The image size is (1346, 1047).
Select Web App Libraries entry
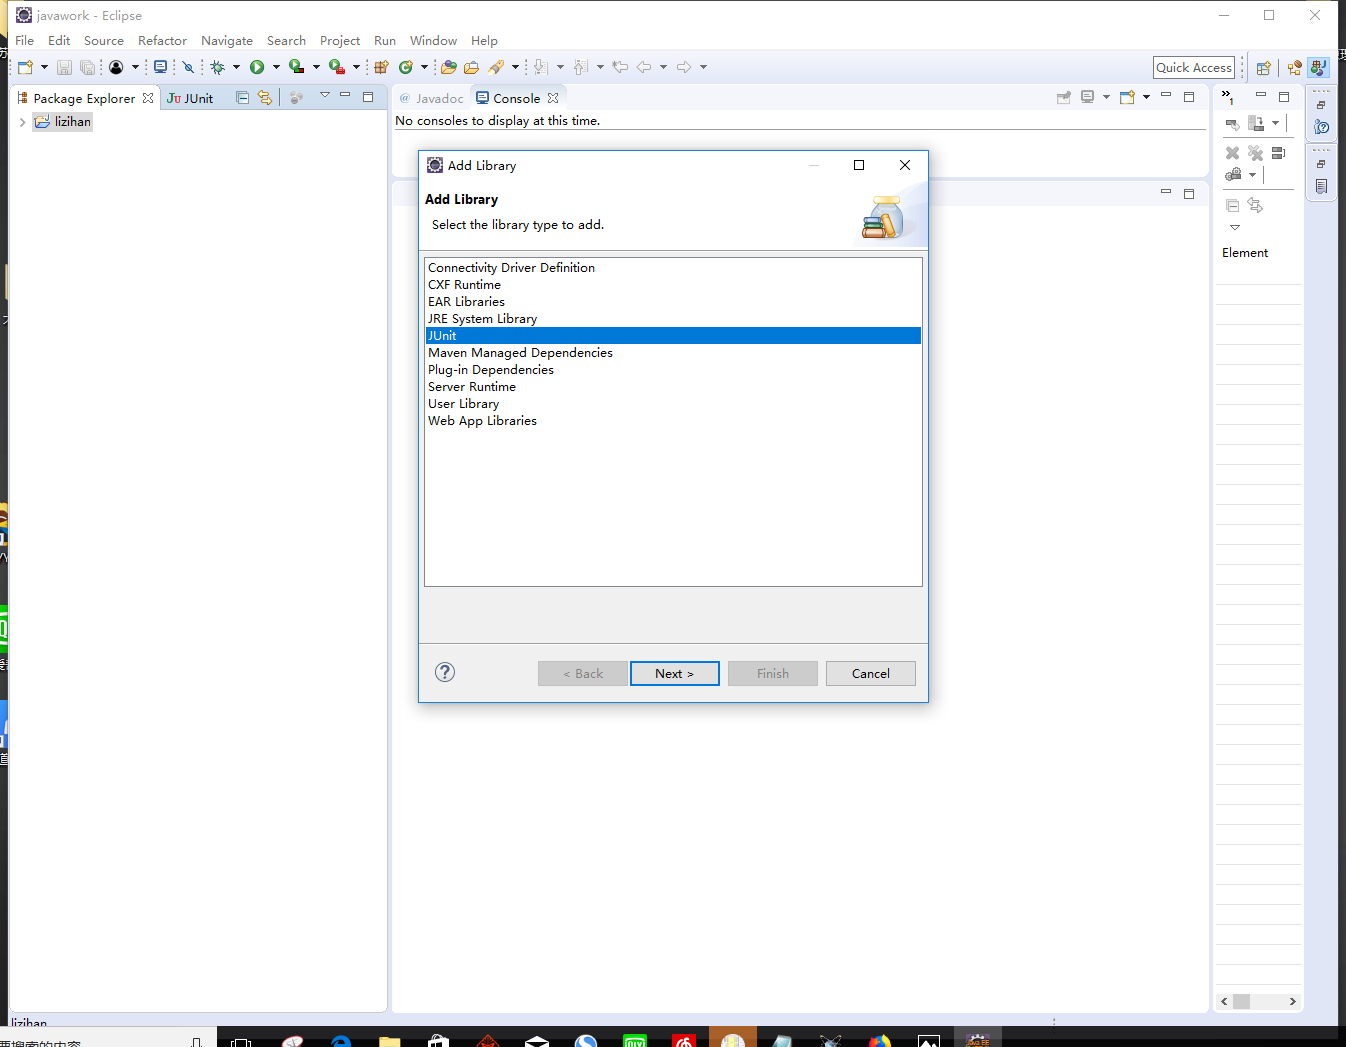pyautogui.click(x=673, y=421)
